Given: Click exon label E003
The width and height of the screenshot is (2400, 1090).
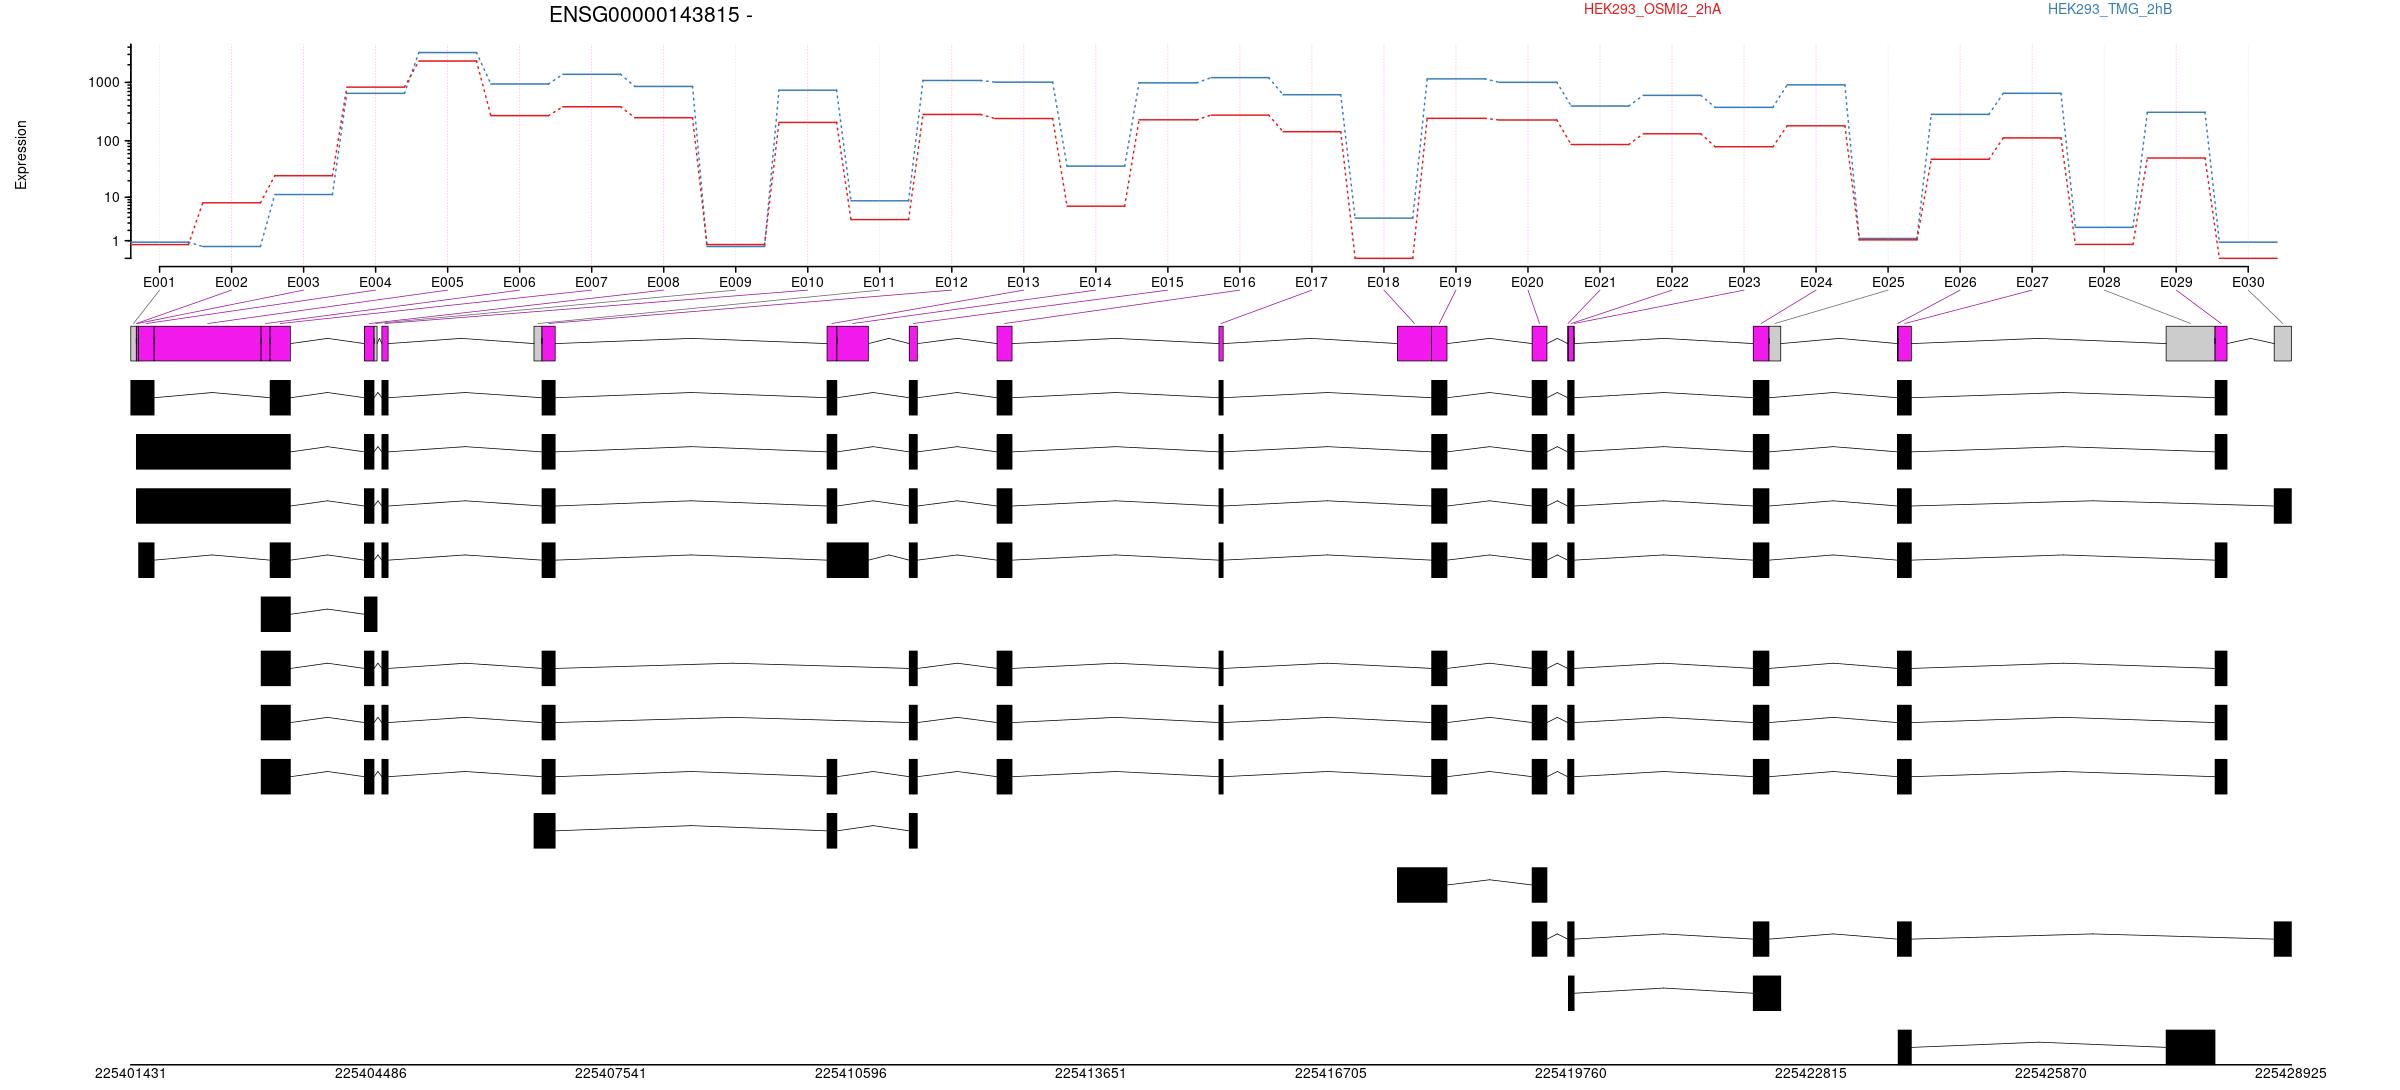Looking at the screenshot, I should (x=303, y=282).
